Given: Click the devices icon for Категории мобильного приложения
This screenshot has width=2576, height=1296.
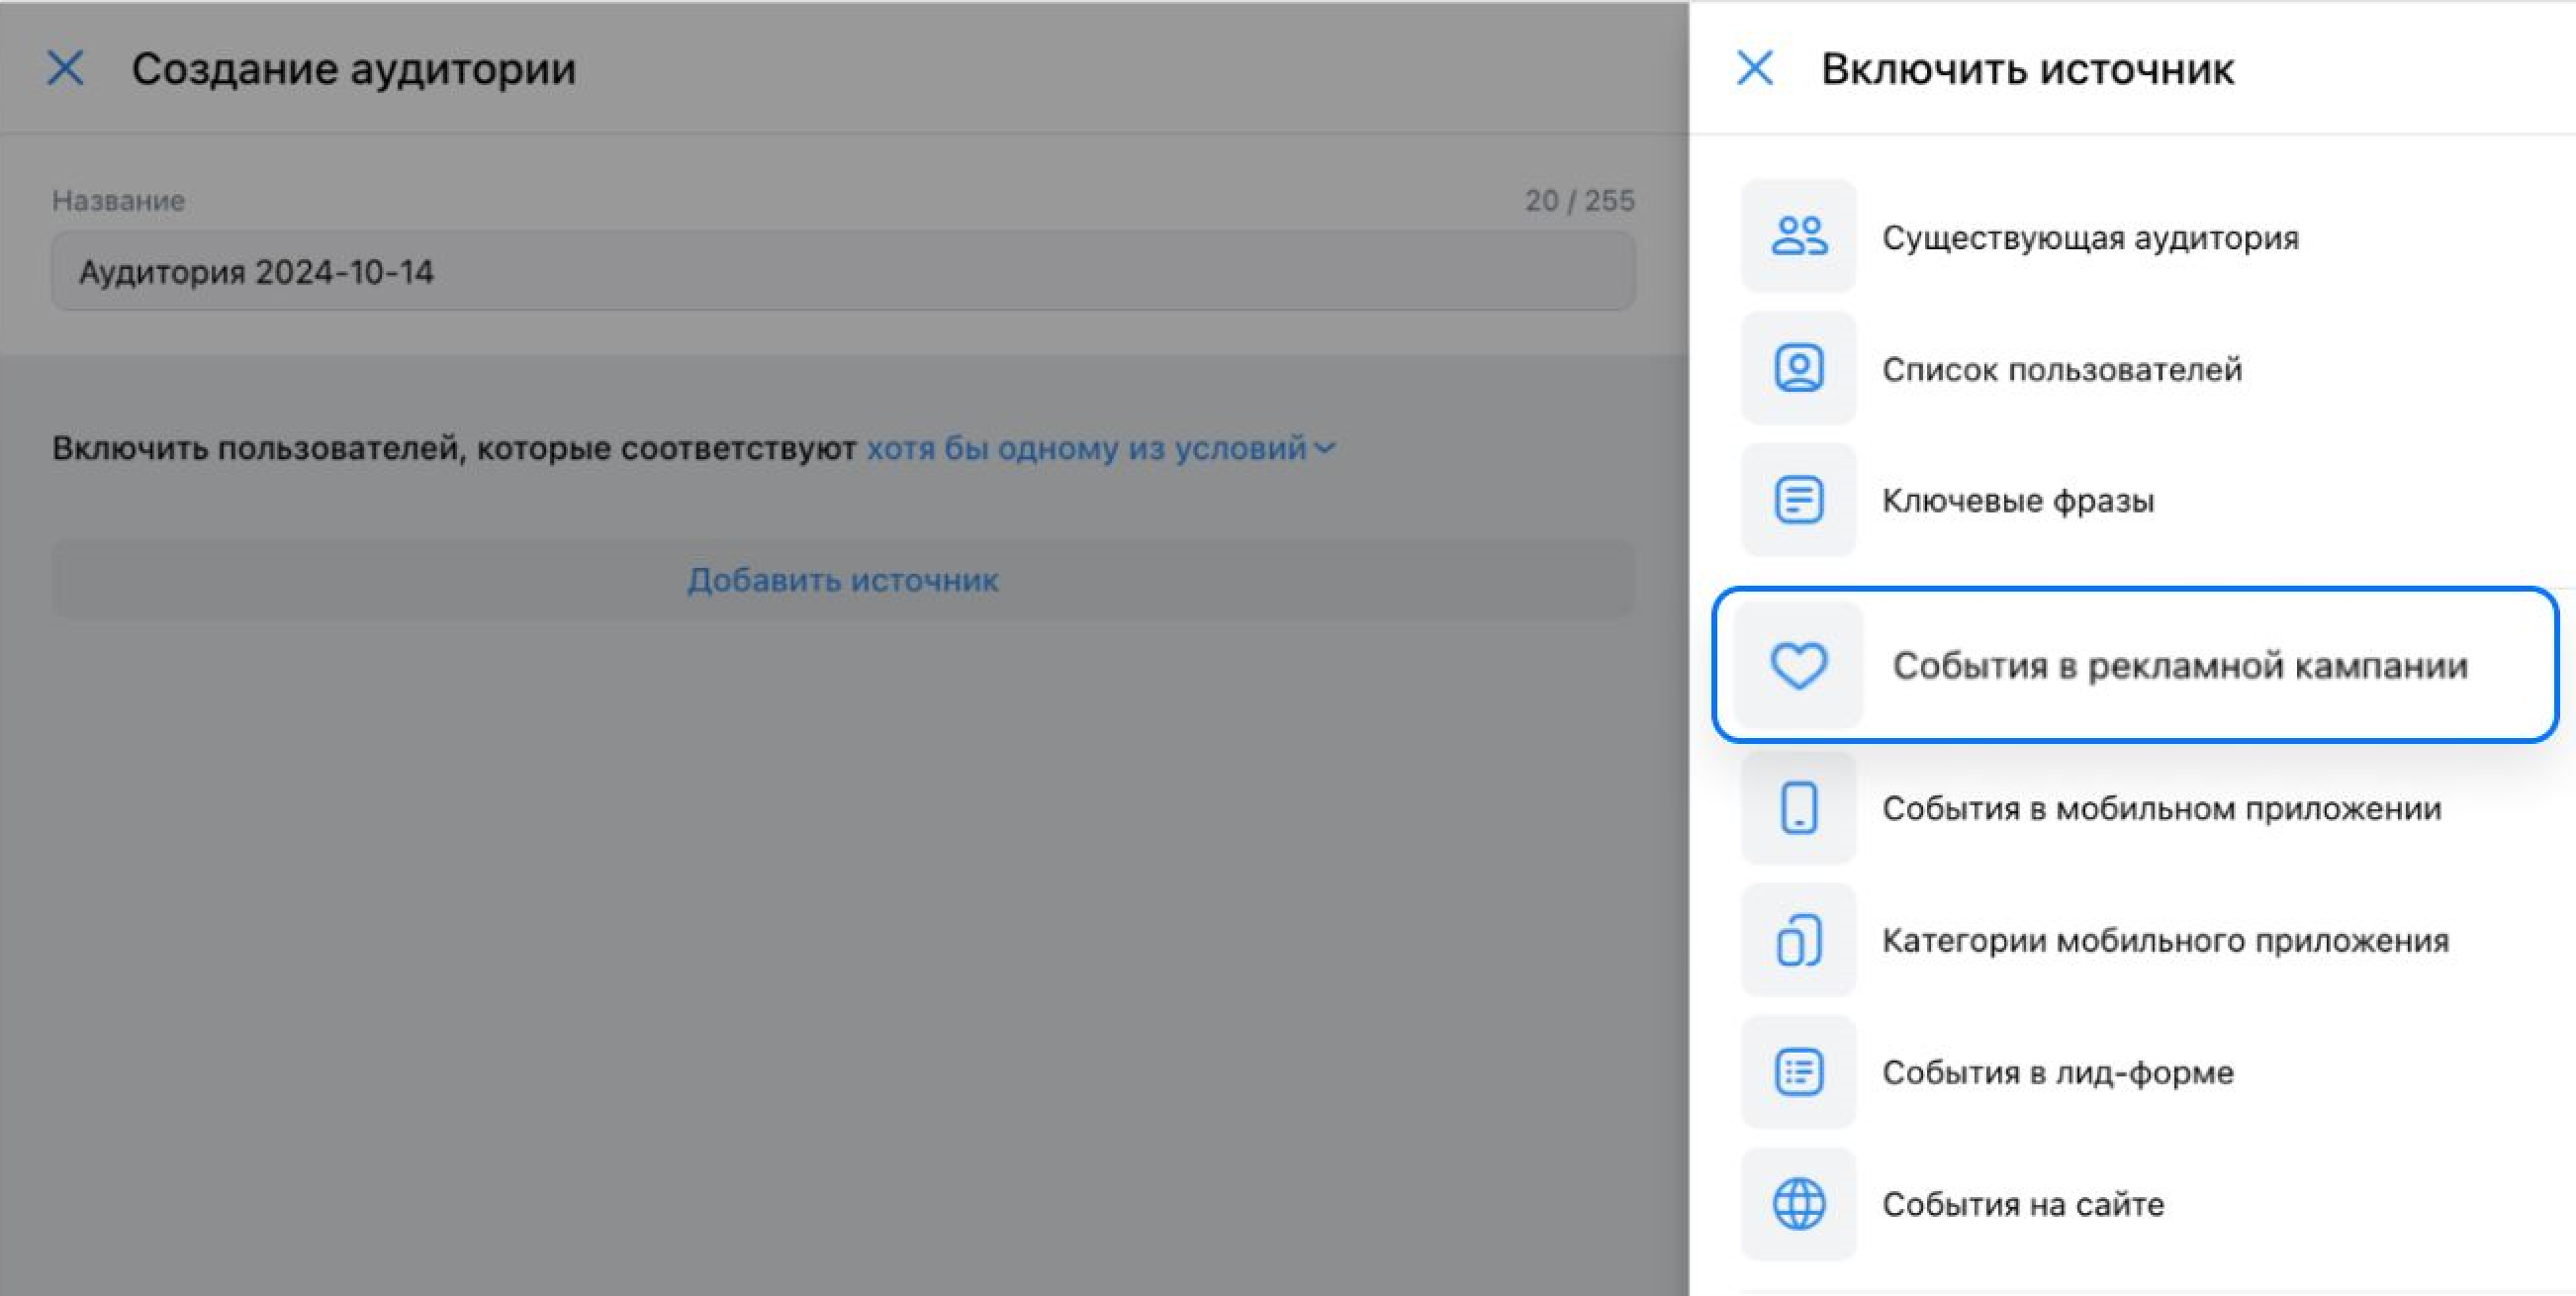Looking at the screenshot, I should (1799, 940).
